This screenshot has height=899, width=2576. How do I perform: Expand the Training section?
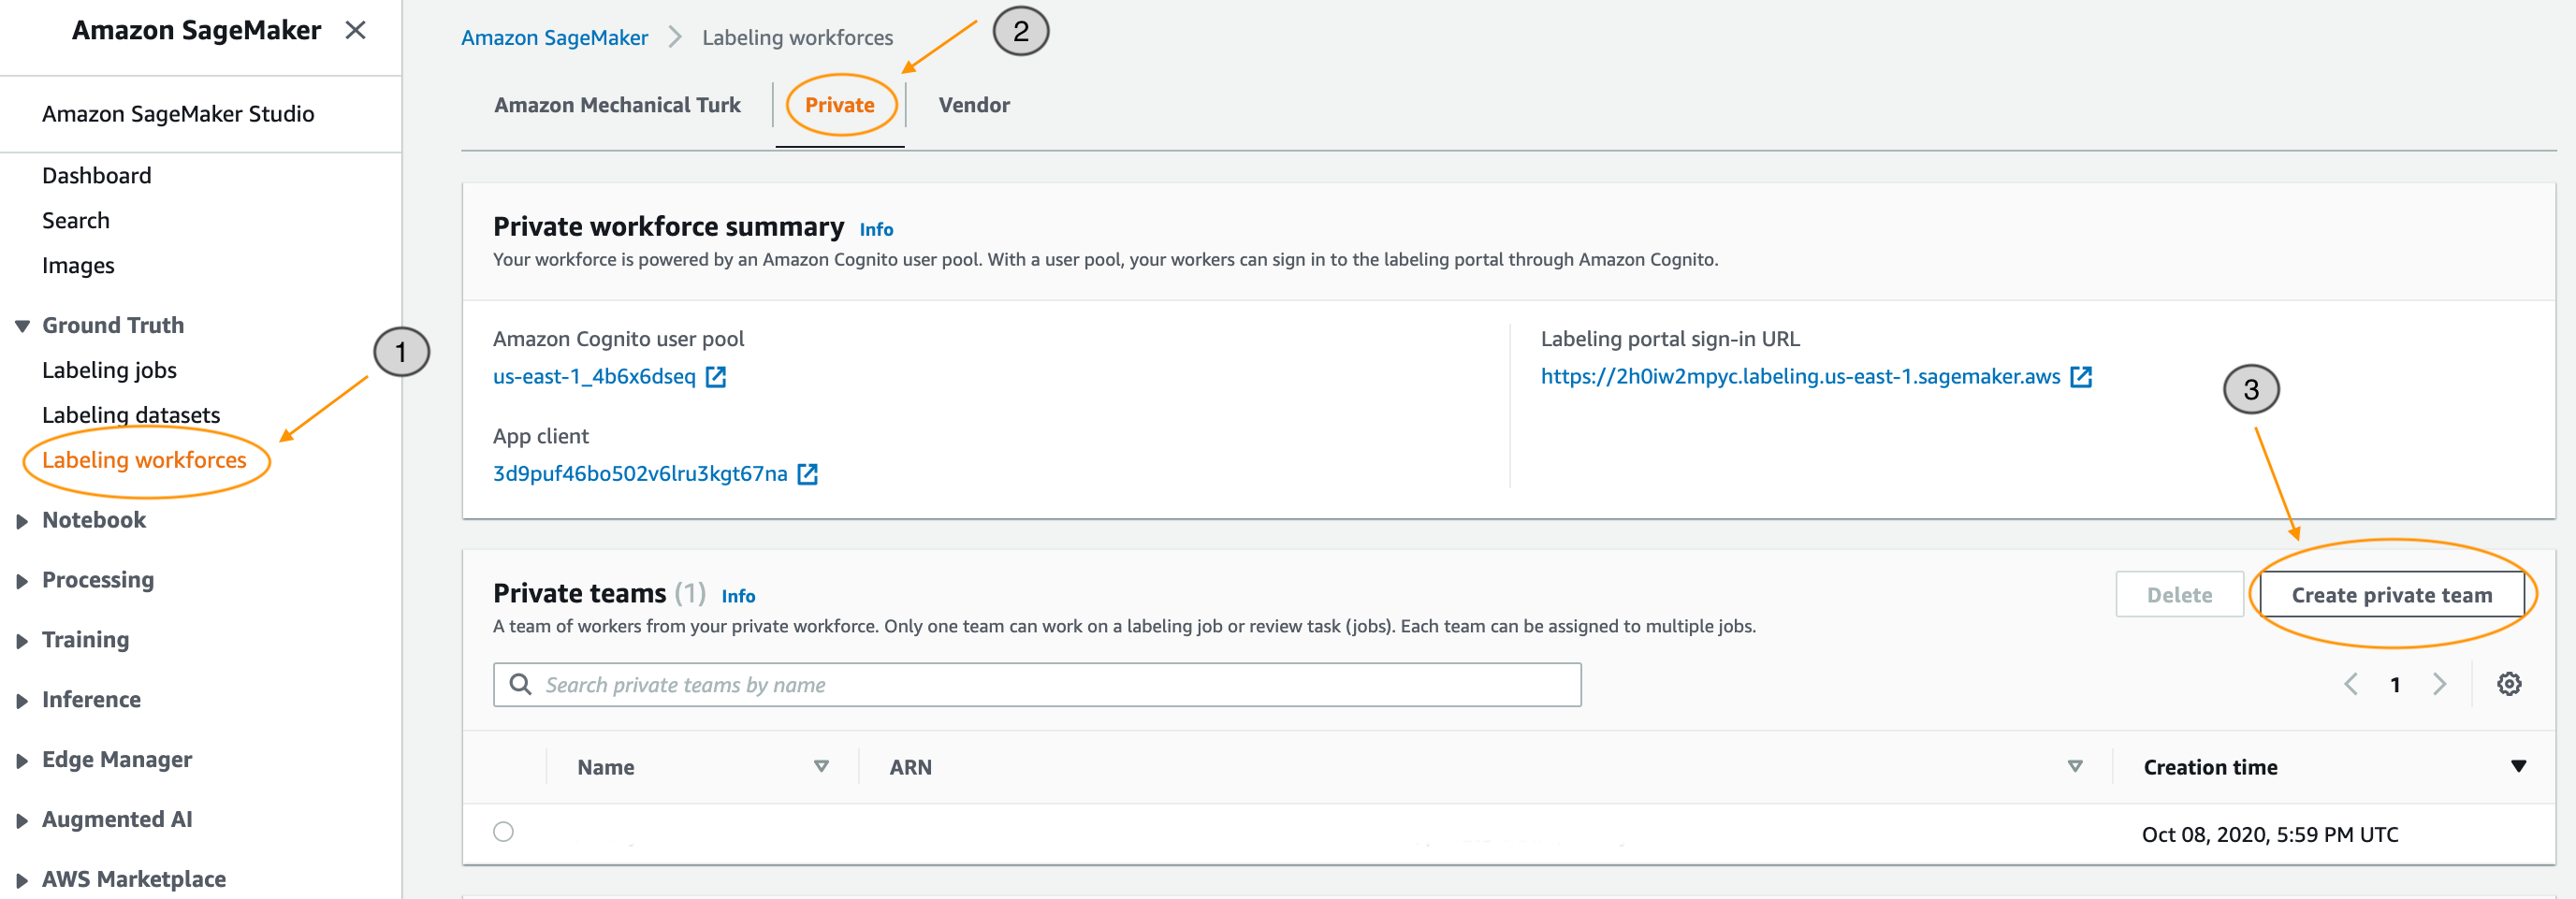22,641
